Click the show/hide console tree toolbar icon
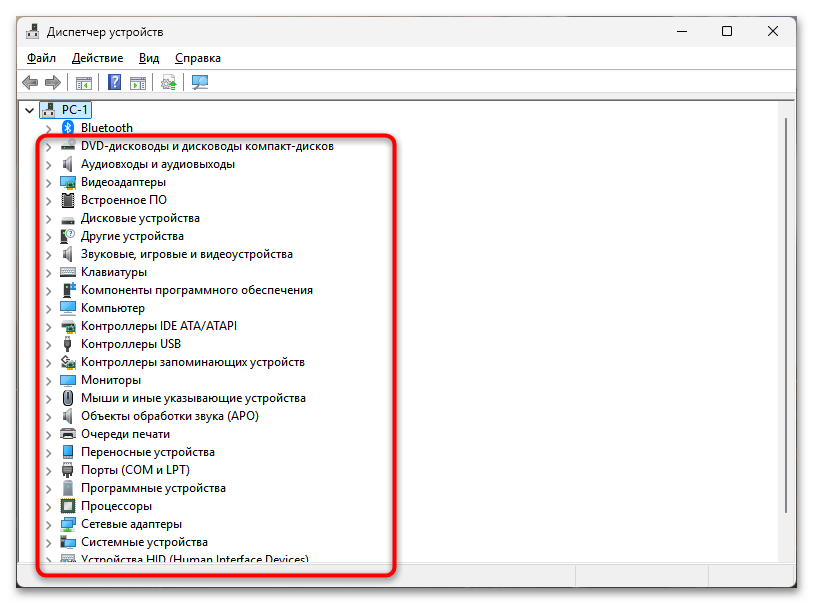The image size is (813, 604). (83, 82)
